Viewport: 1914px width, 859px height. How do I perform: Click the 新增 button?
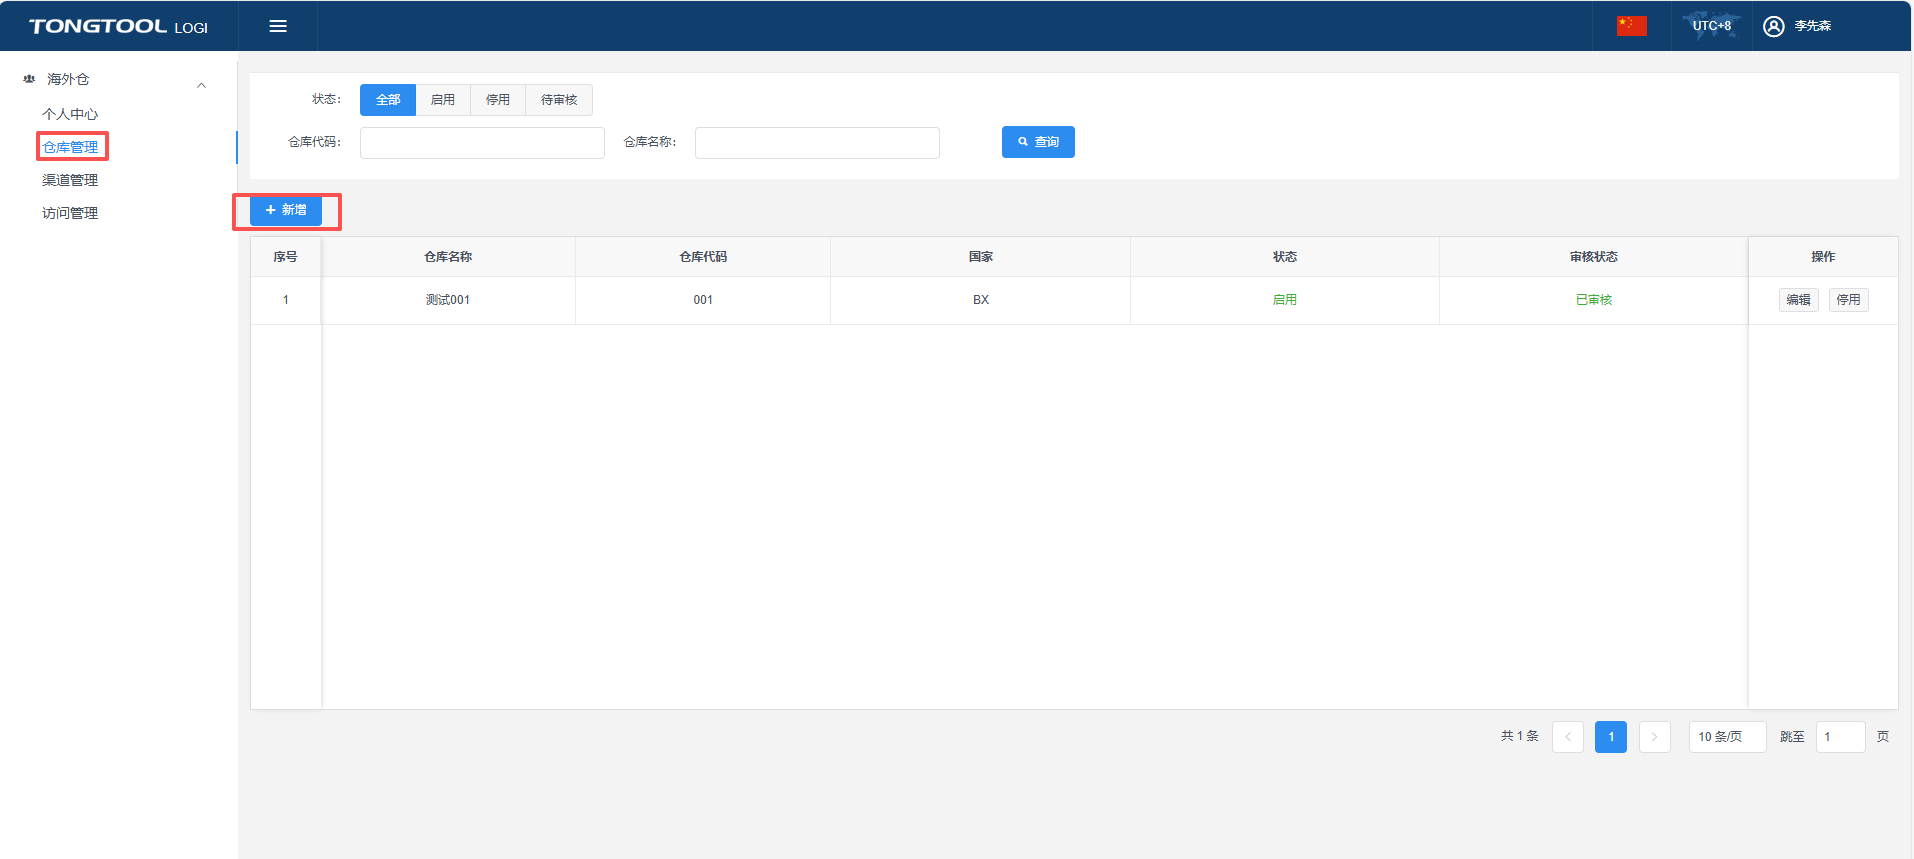click(x=286, y=210)
